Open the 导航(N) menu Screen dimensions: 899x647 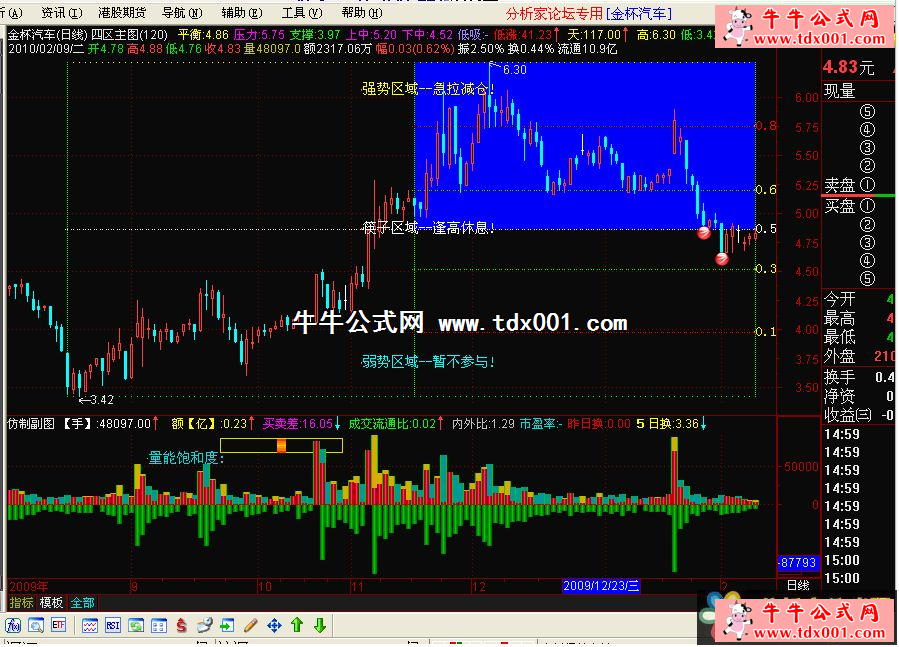click(182, 13)
